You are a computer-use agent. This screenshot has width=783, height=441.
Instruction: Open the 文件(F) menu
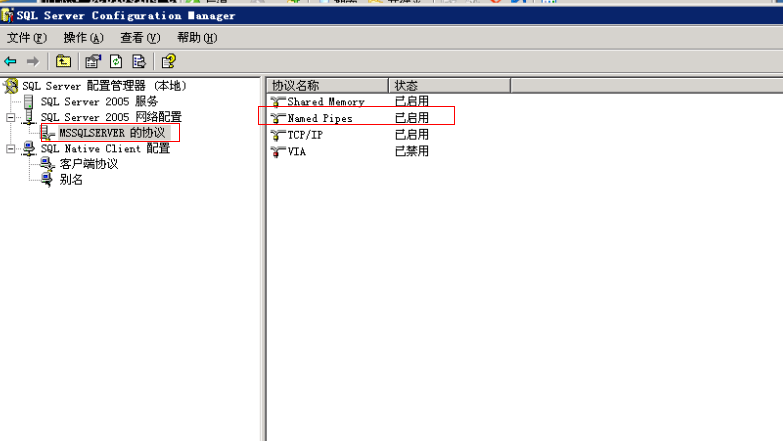pyautogui.click(x=26, y=38)
